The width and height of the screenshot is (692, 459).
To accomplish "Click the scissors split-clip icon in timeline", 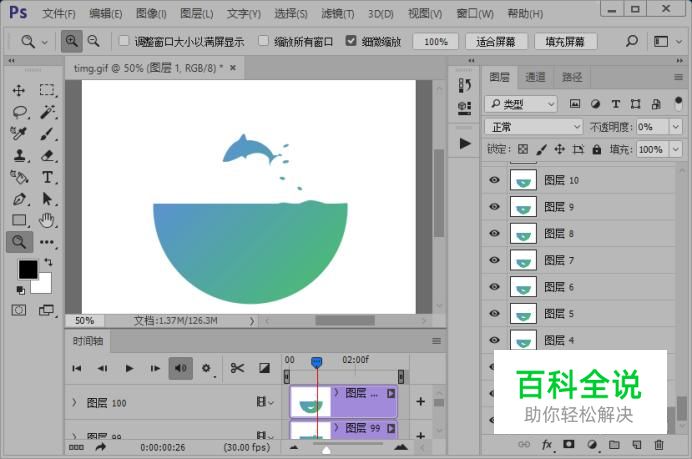I will click(x=237, y=368).
